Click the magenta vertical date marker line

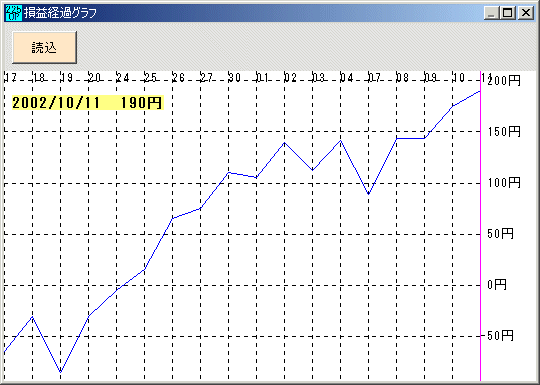480,226
